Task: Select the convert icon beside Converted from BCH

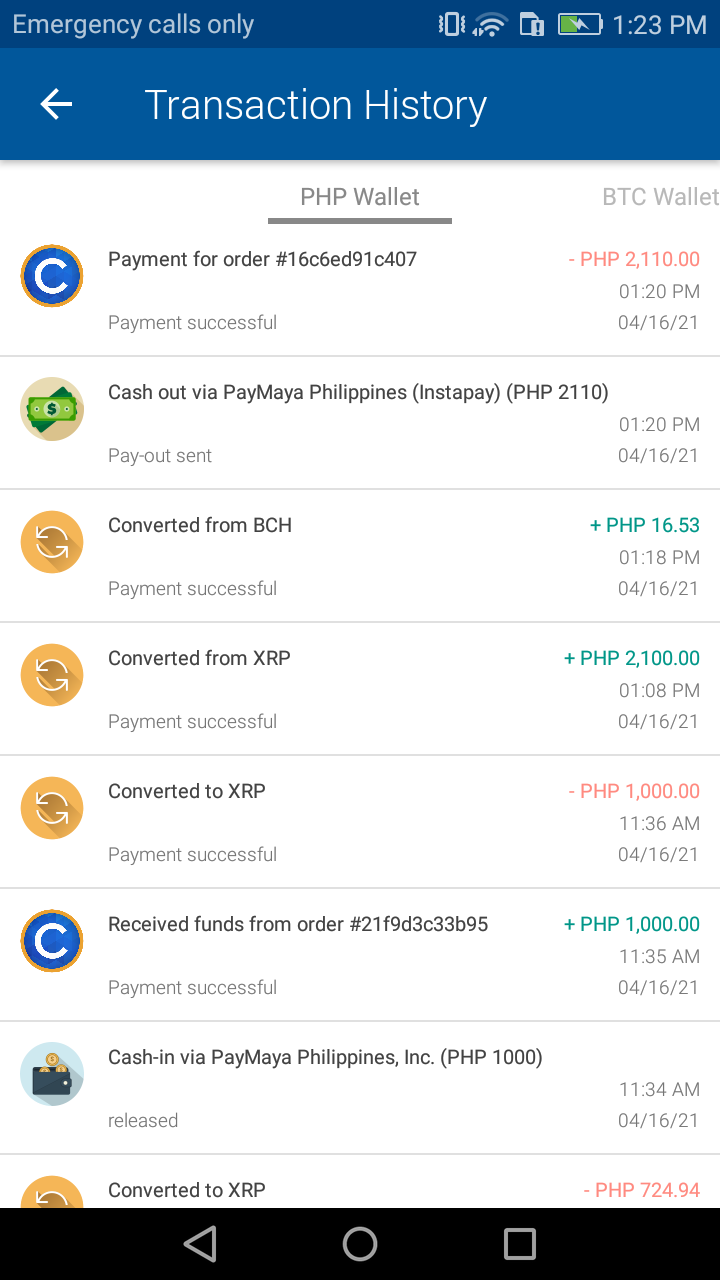Action: (52, 542)
